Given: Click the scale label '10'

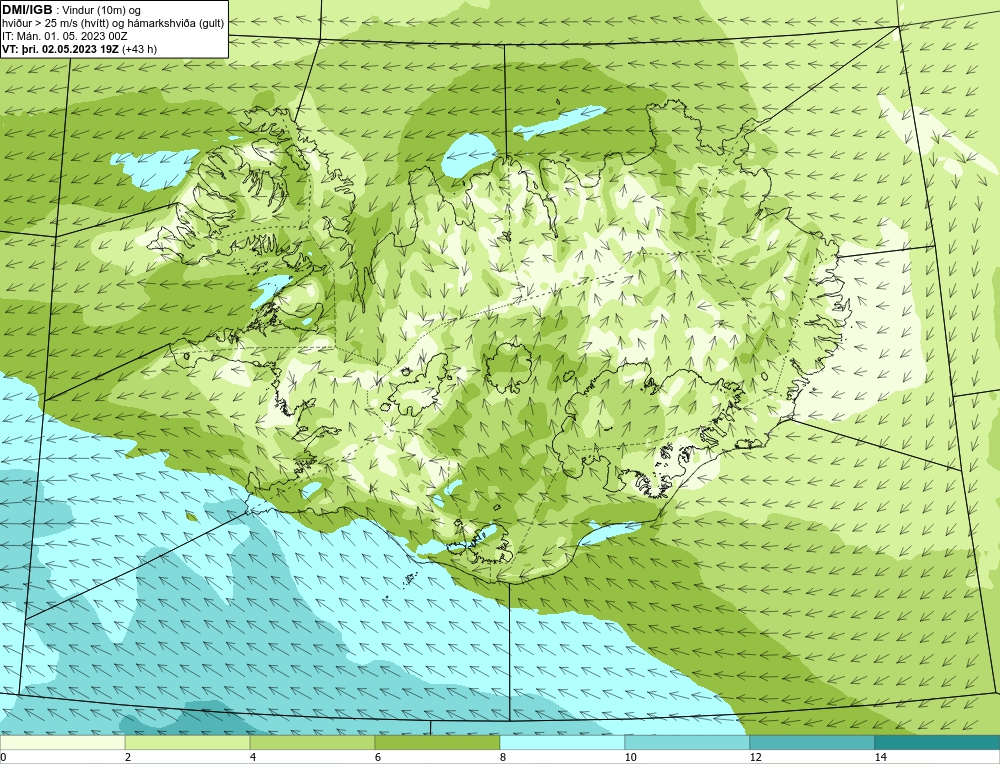Looking at the screenshot, I should (x=631, y=757).
